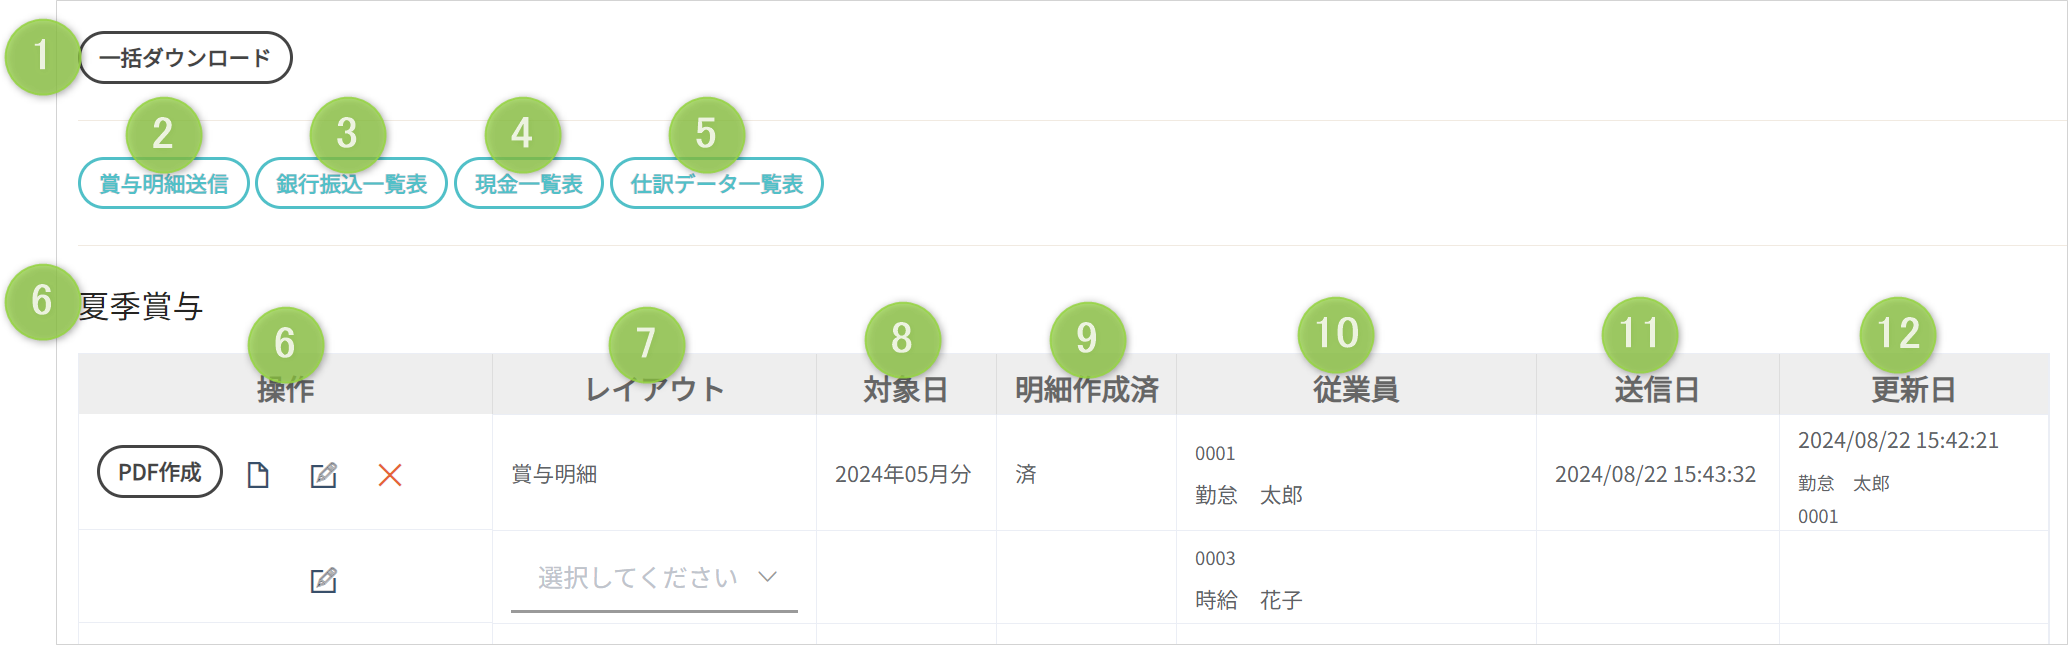Click the 対象日 column header
Image resolution: width=2068 pixels, height=645 pixels.
coord(905,390)
